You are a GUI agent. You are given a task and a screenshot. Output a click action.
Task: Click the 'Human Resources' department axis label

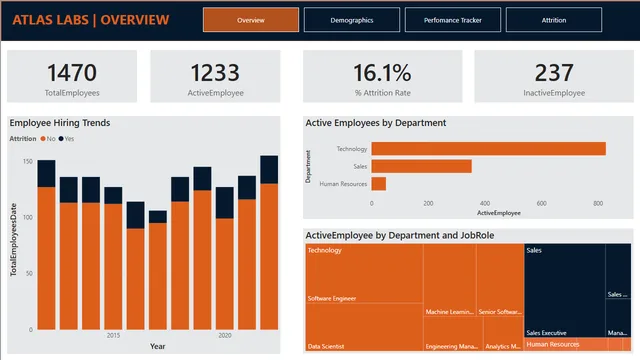coord(343,184)
